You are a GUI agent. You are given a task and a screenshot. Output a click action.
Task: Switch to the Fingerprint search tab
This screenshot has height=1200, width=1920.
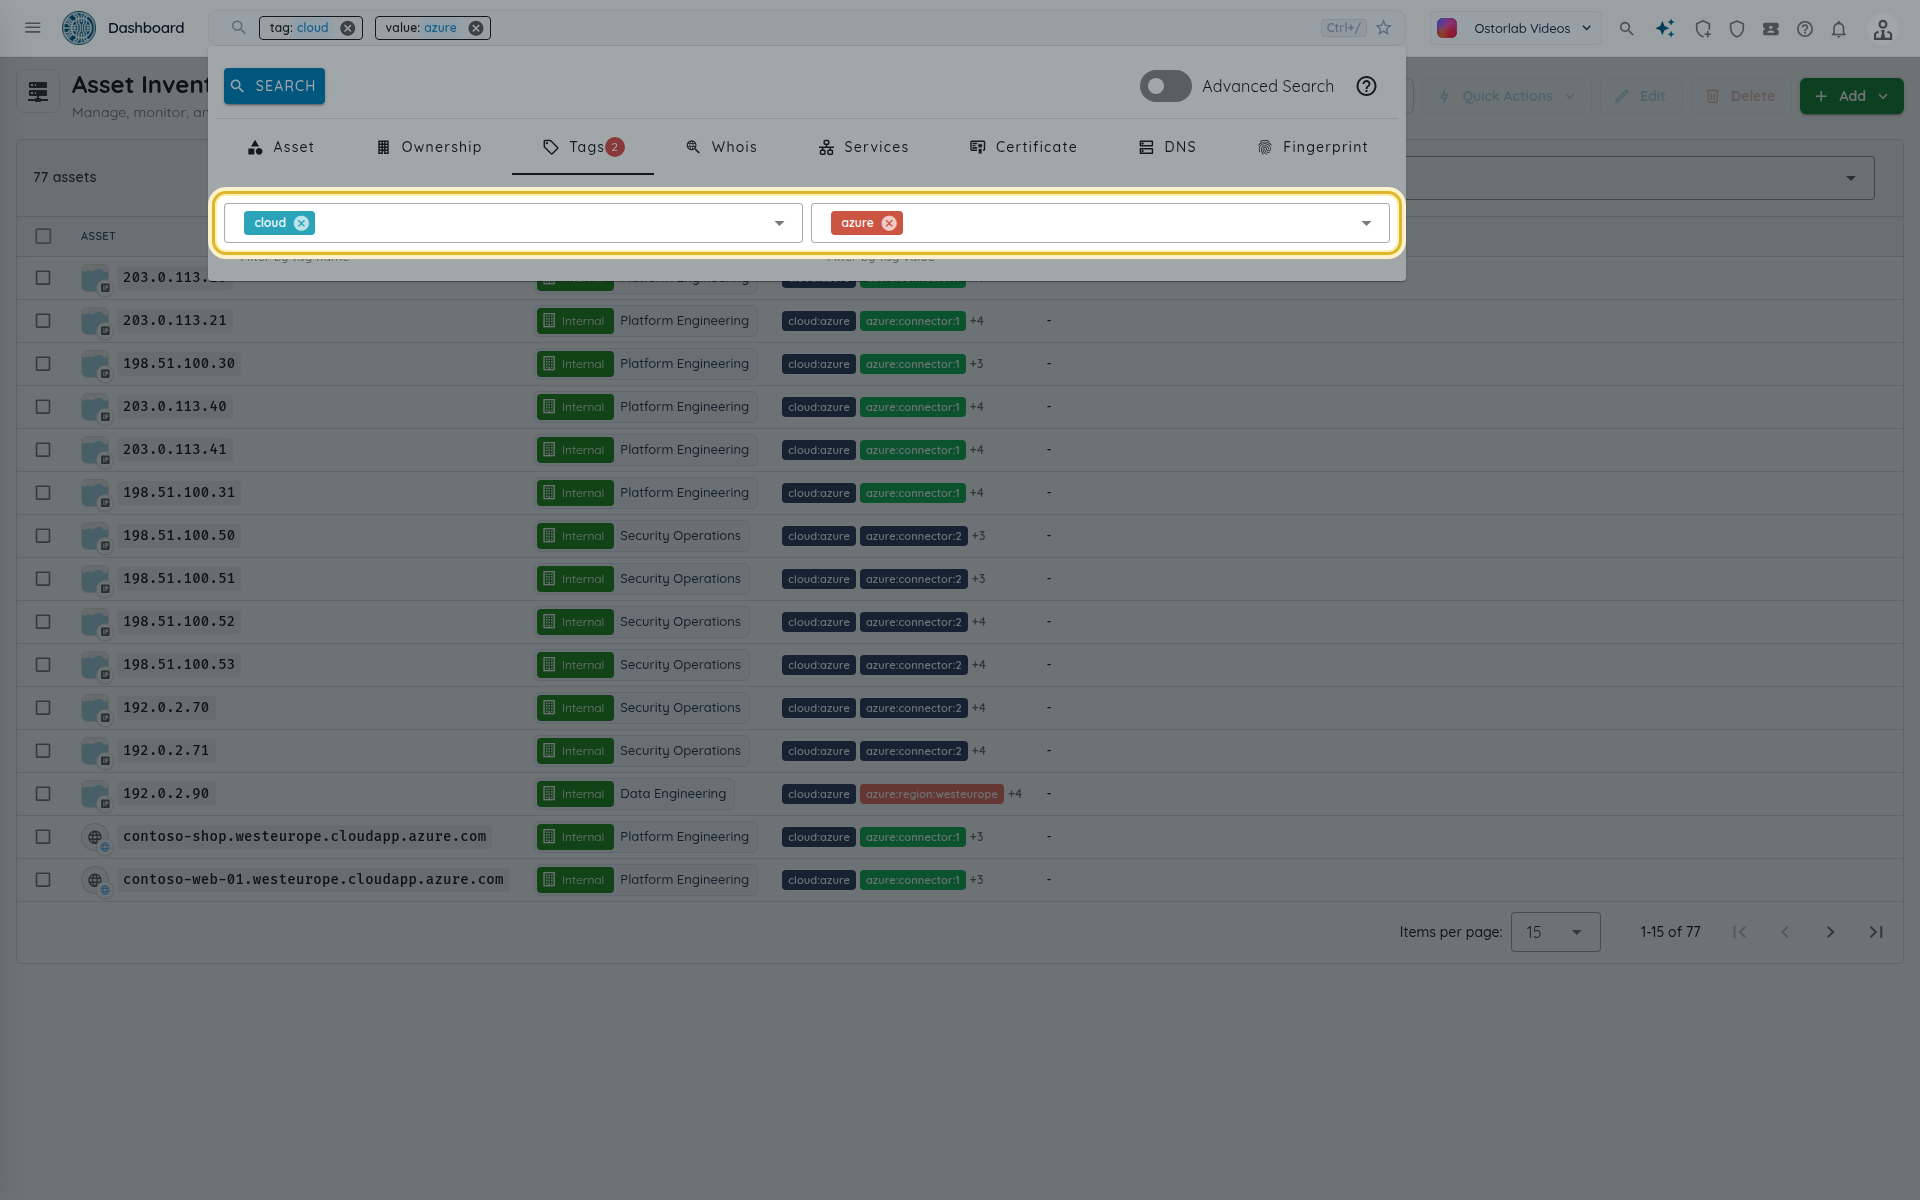(1312, 147)
